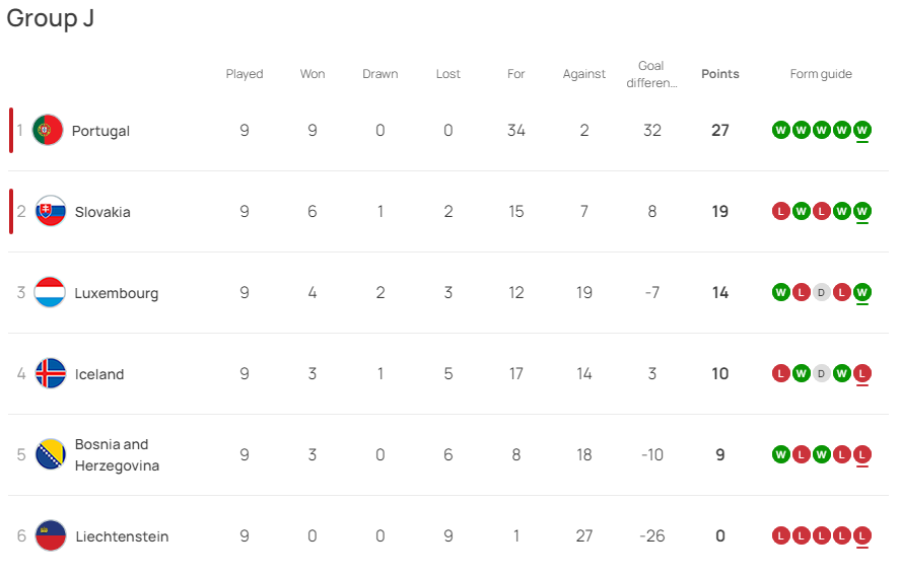Click Luxembourg's grey draw form badge
The height and width of the screenshot is (575, 900).
tap(821, 293)
